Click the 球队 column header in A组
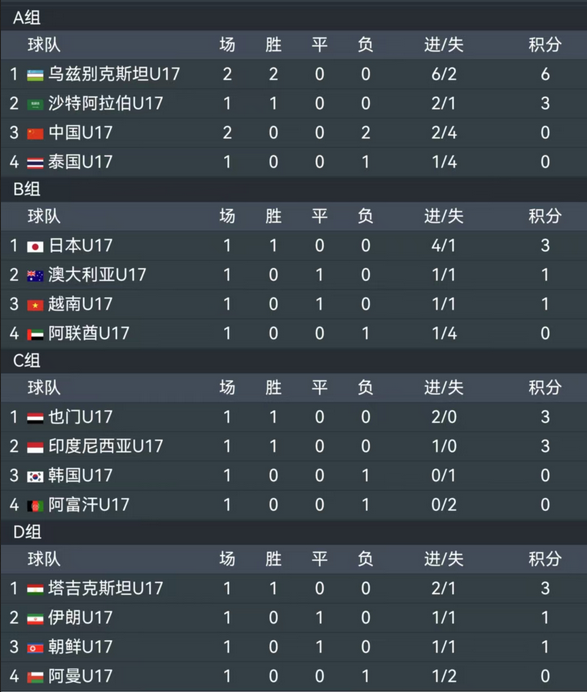 (x=44, y=45)
